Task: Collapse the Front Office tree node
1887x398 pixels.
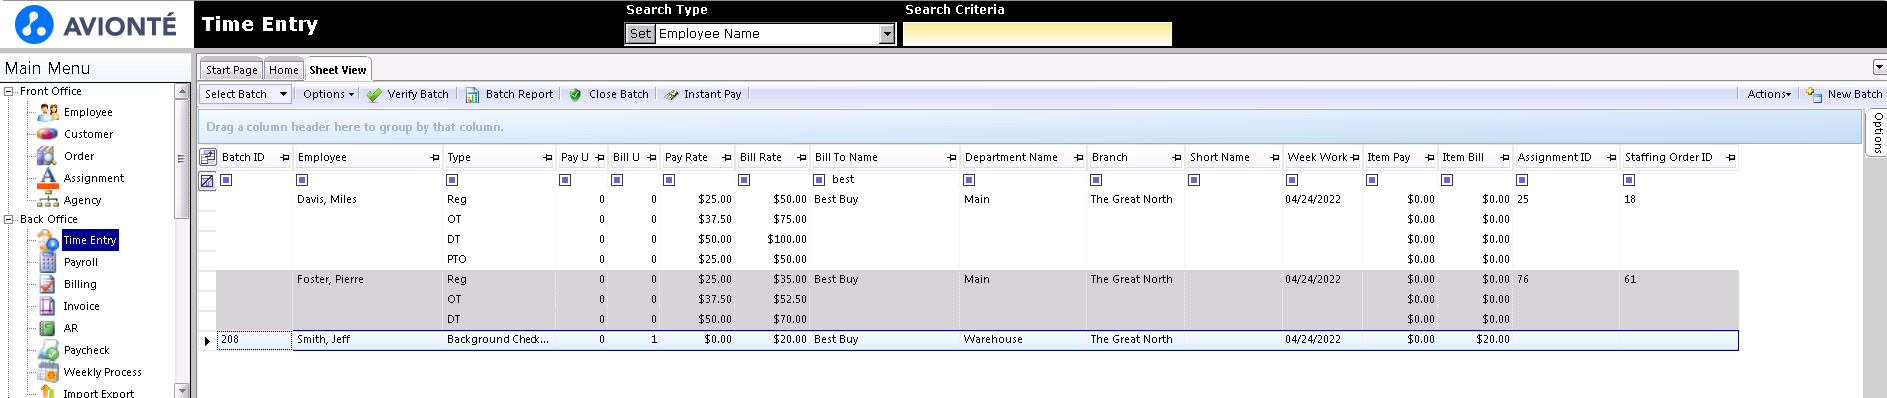Action: (x=9, y=91)
